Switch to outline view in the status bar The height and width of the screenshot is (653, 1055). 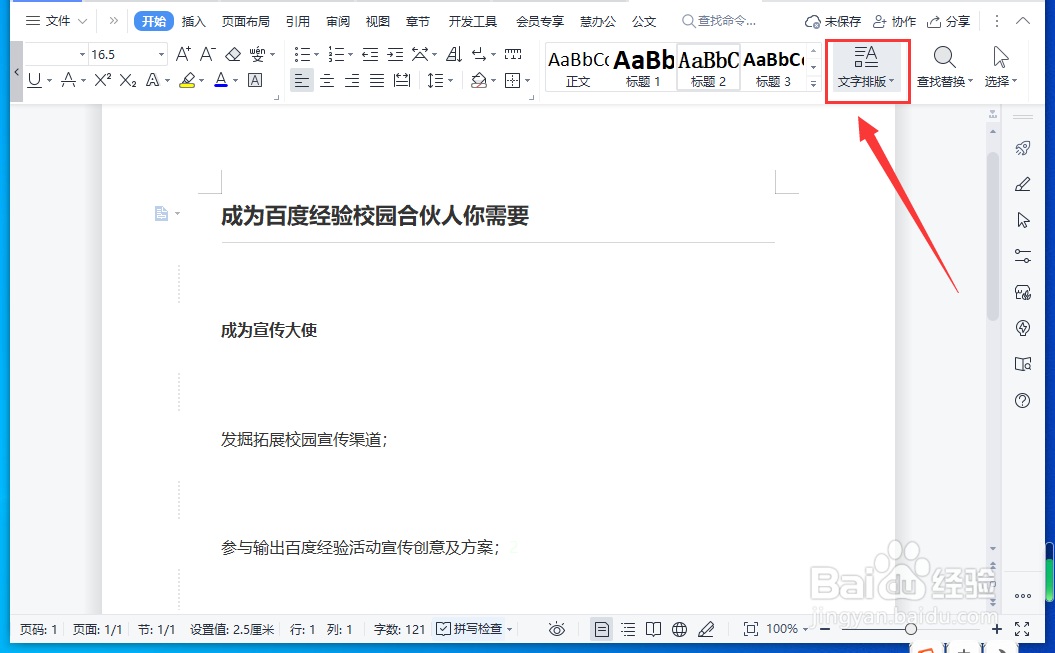(628, 629)
